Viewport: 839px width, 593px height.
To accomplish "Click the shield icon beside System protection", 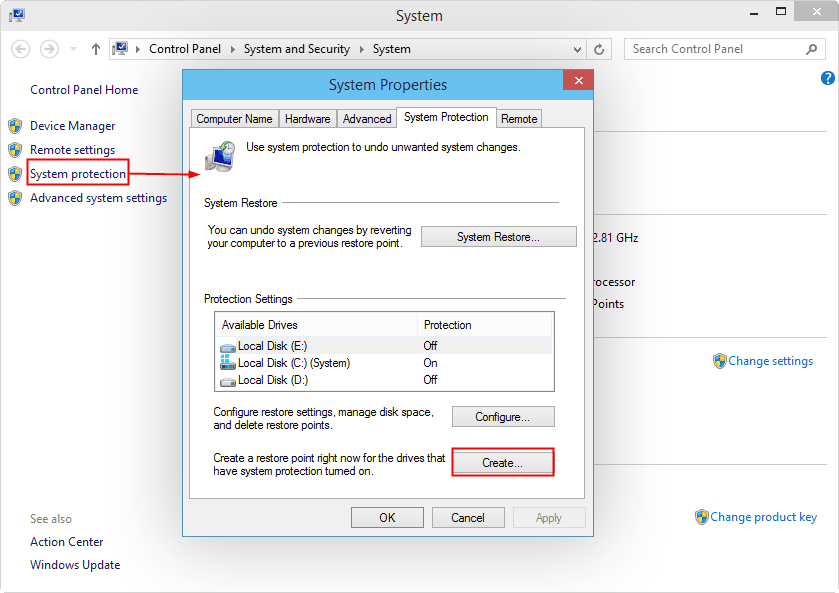I will (15, 174).
